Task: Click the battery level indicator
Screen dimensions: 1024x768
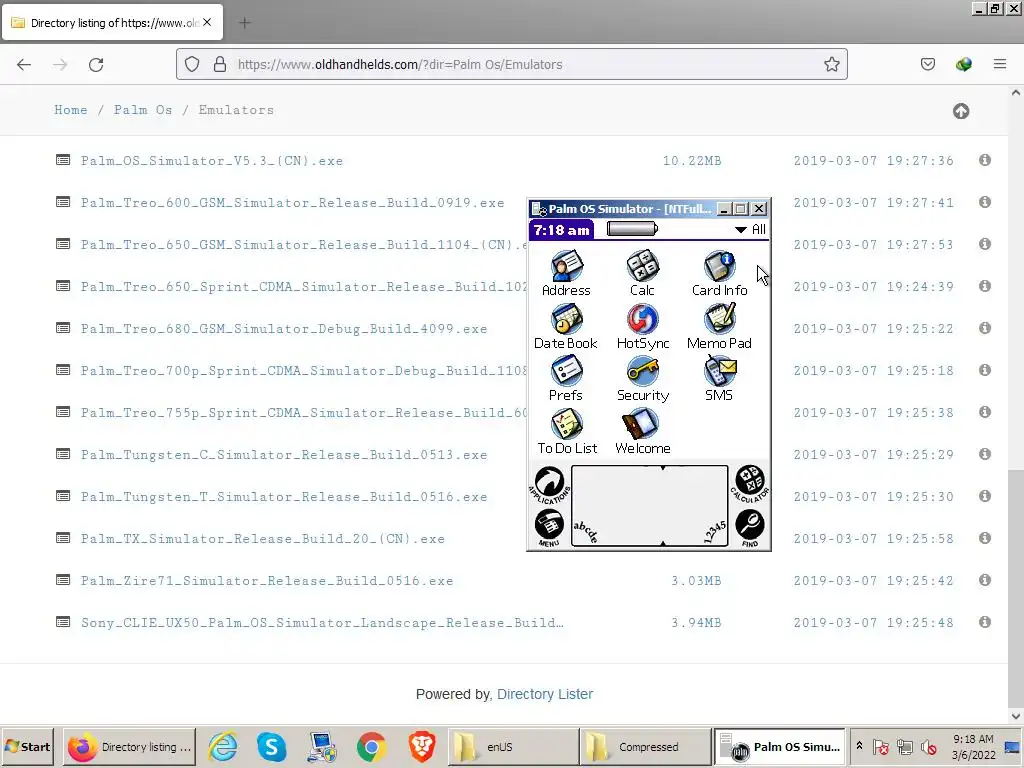Action: (632, 229)
